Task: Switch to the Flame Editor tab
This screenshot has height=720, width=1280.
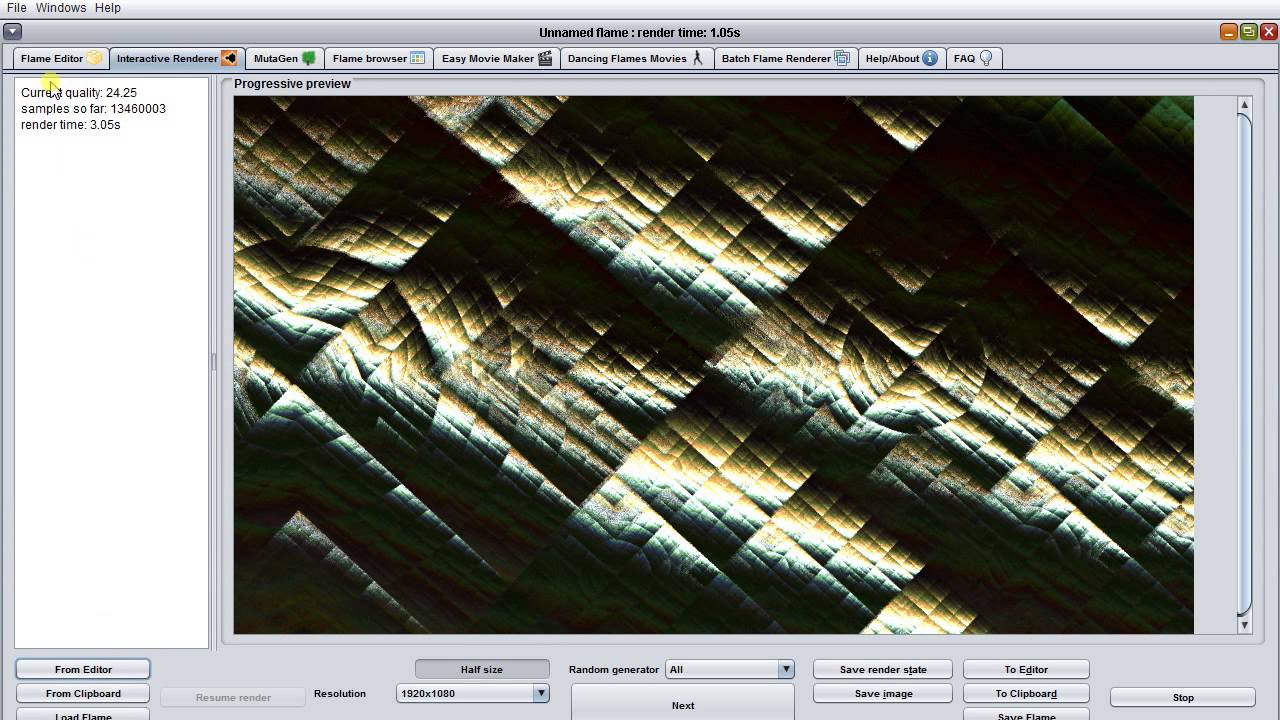Action: pyautogui.click(x=60, y=58)
